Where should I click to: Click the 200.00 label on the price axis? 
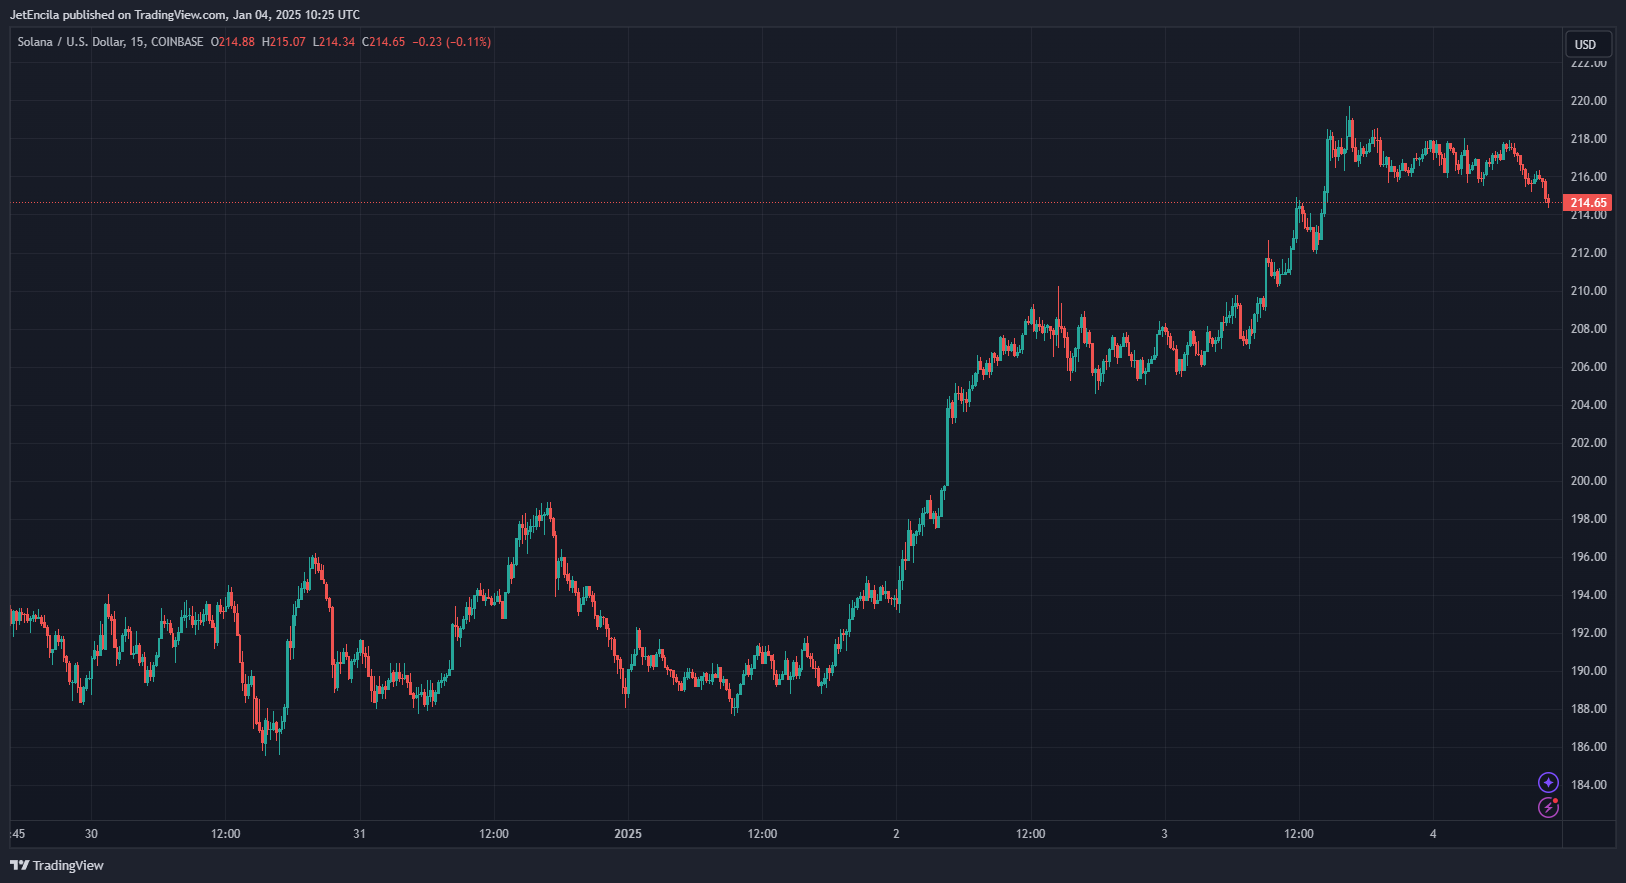1588,481
